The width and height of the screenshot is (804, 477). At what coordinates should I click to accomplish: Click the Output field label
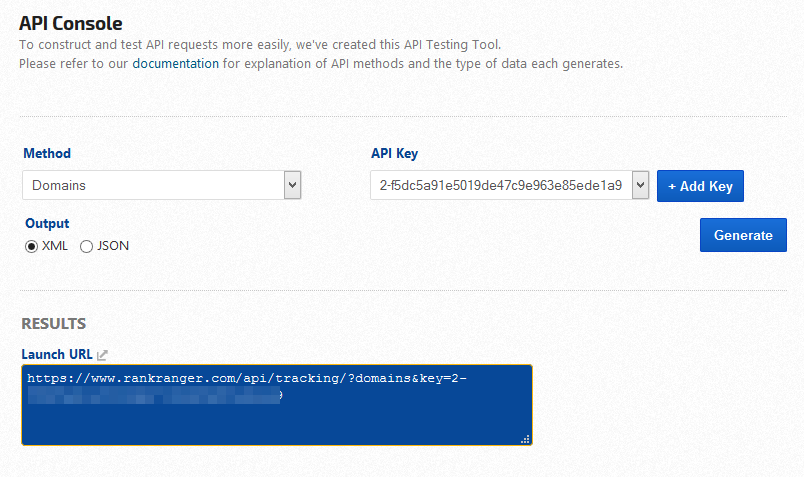click(47, 223)
